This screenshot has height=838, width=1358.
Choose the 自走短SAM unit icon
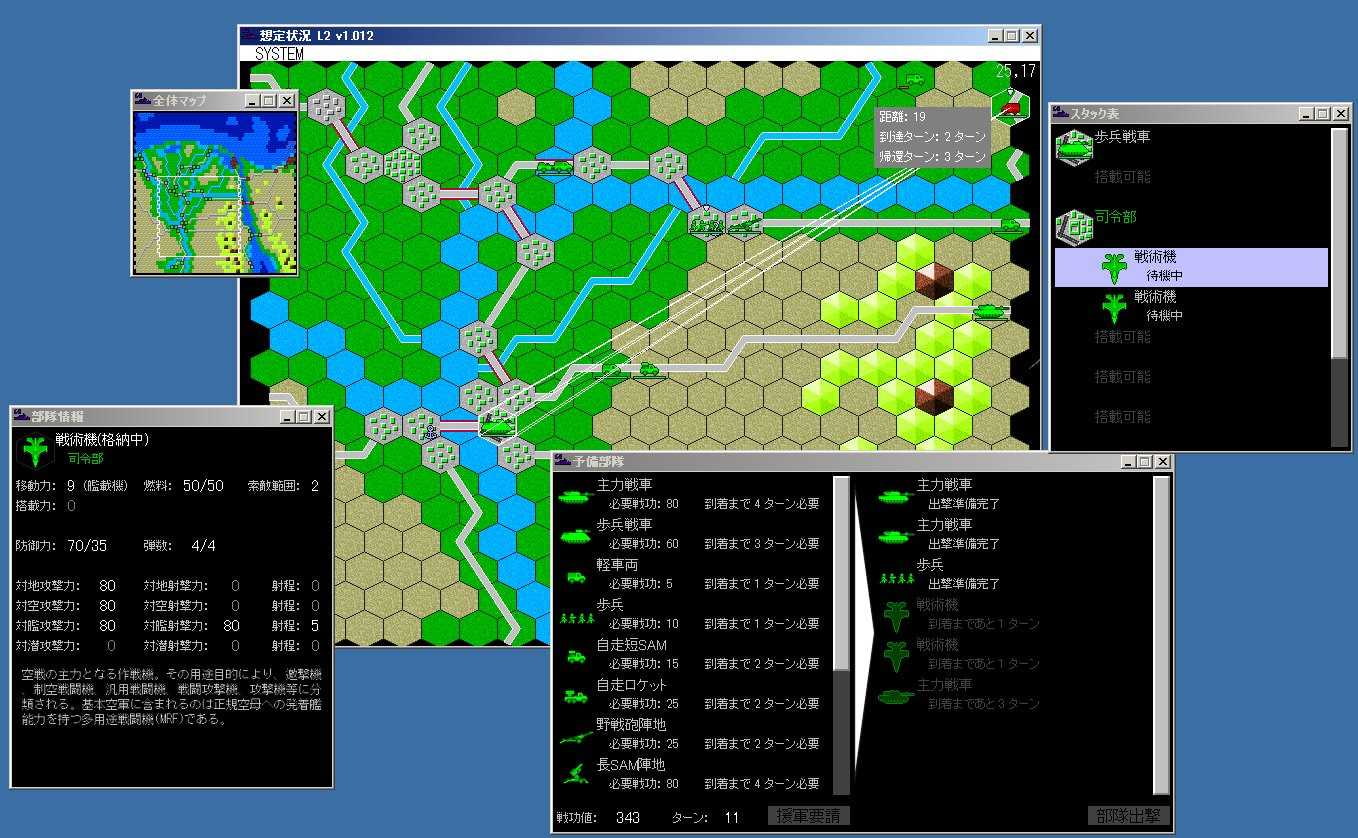pyautogui.click(x=575, y=656)
